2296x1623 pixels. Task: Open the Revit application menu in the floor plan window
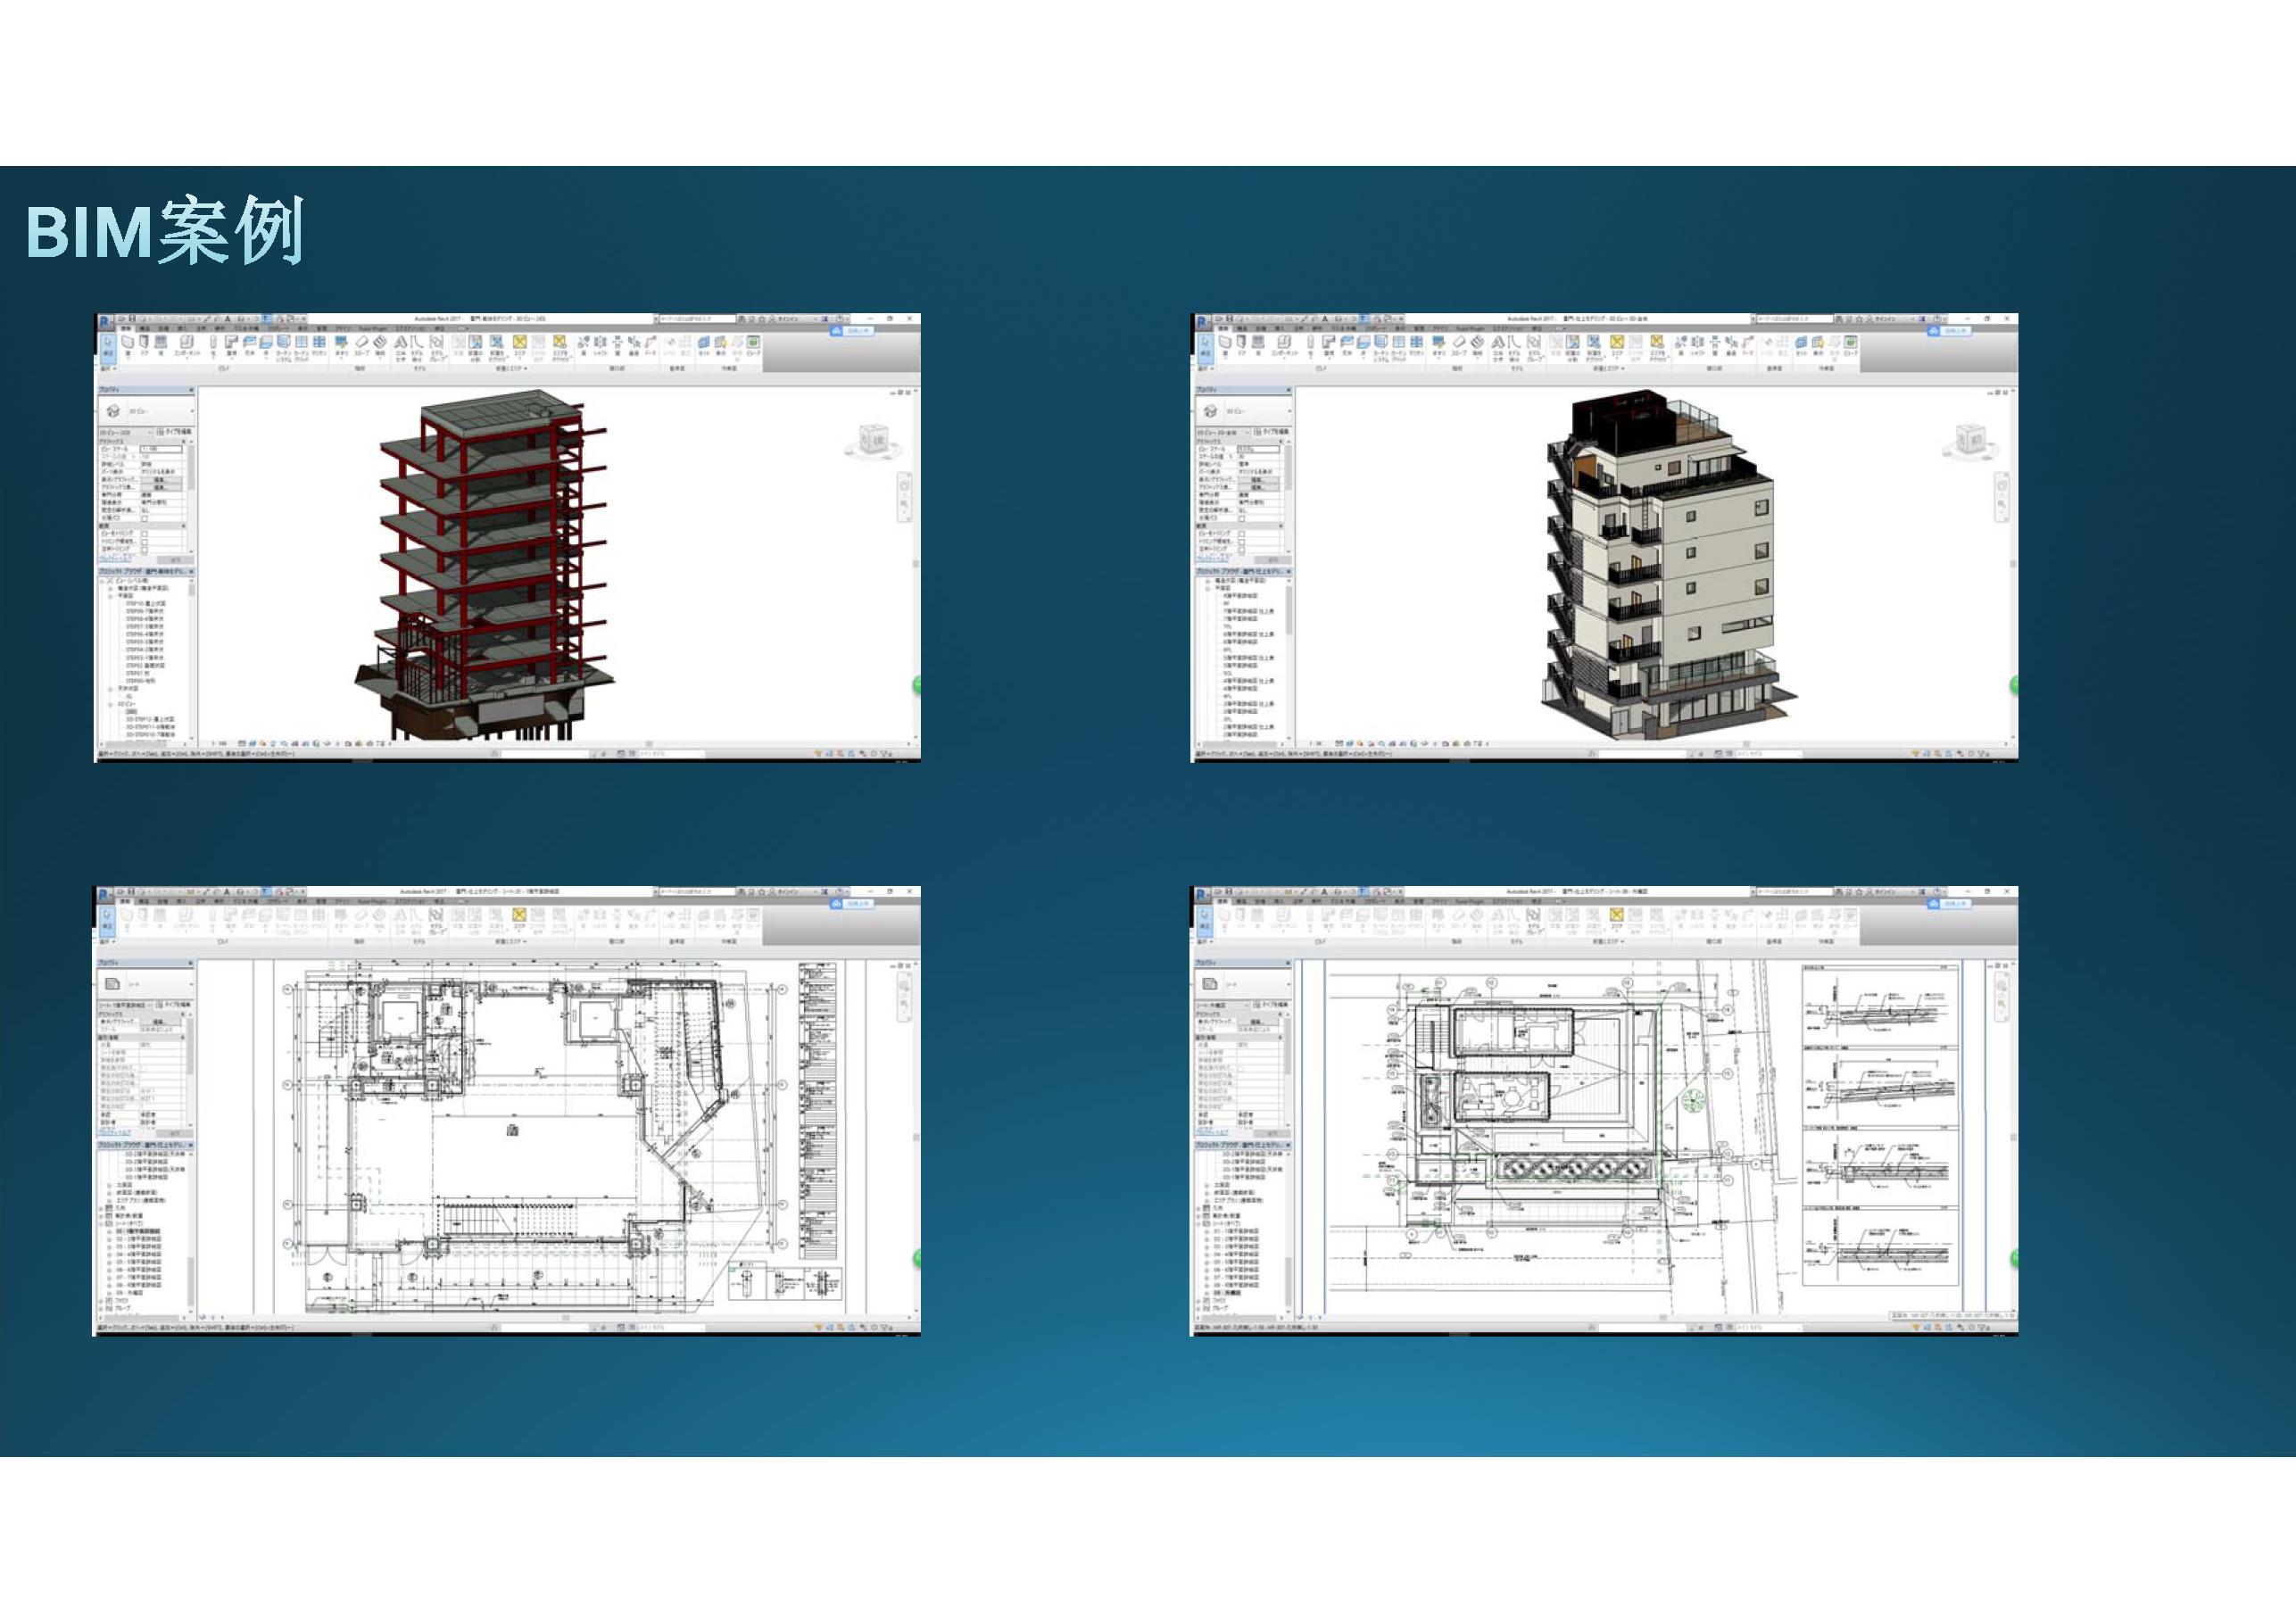click(x=105, y=893)
